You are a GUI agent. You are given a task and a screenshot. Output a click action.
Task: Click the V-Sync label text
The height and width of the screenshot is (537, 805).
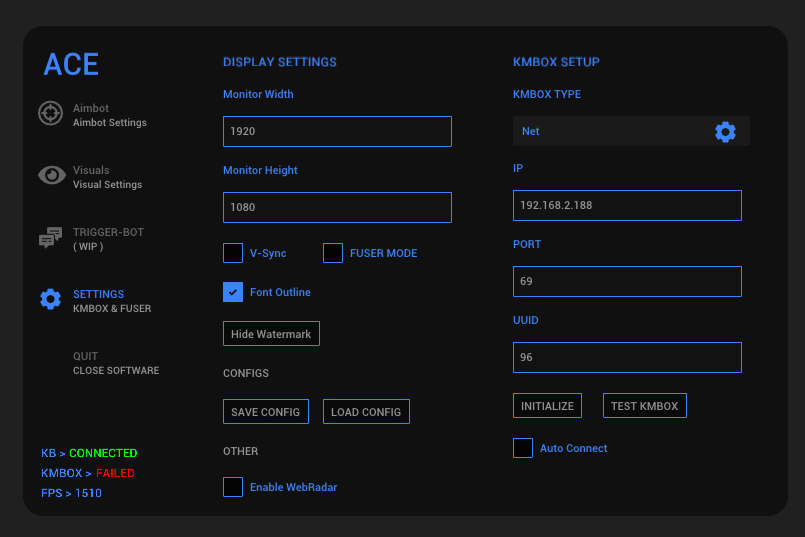coord(268,253)
